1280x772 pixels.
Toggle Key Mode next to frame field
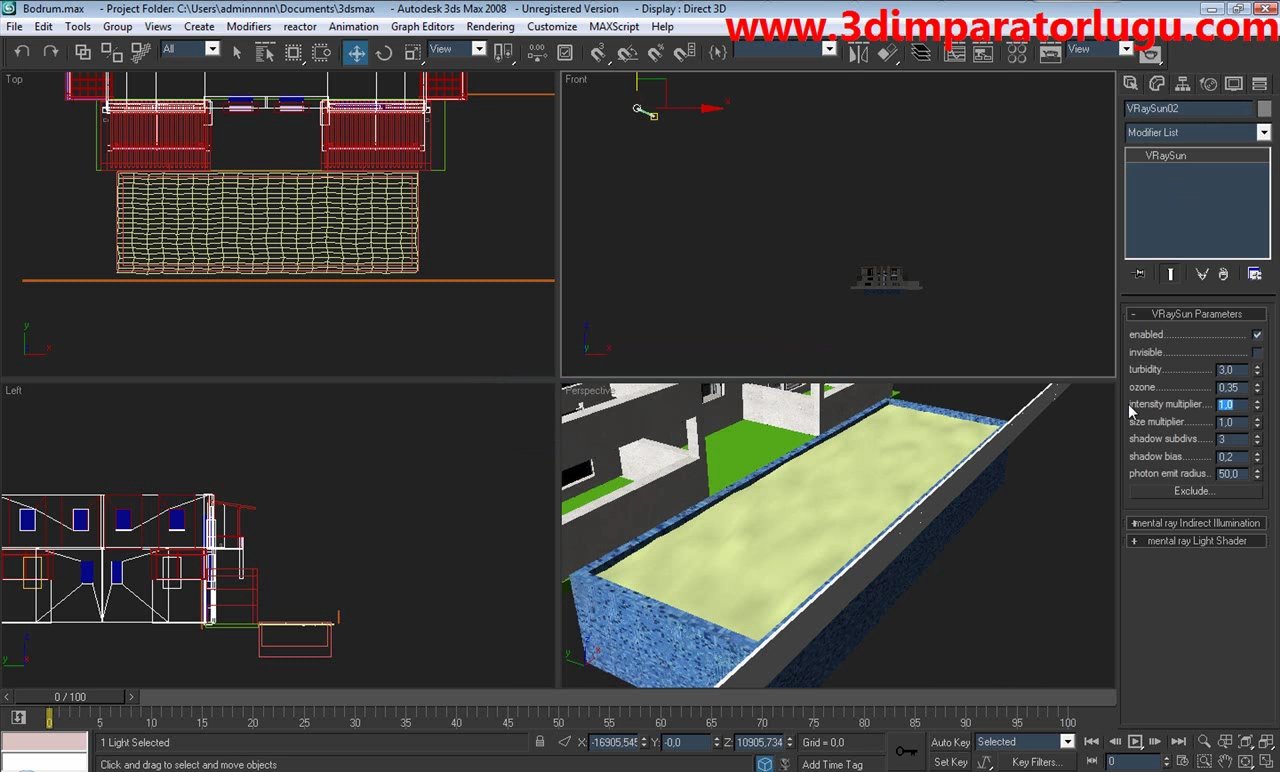click(1092, 762)
